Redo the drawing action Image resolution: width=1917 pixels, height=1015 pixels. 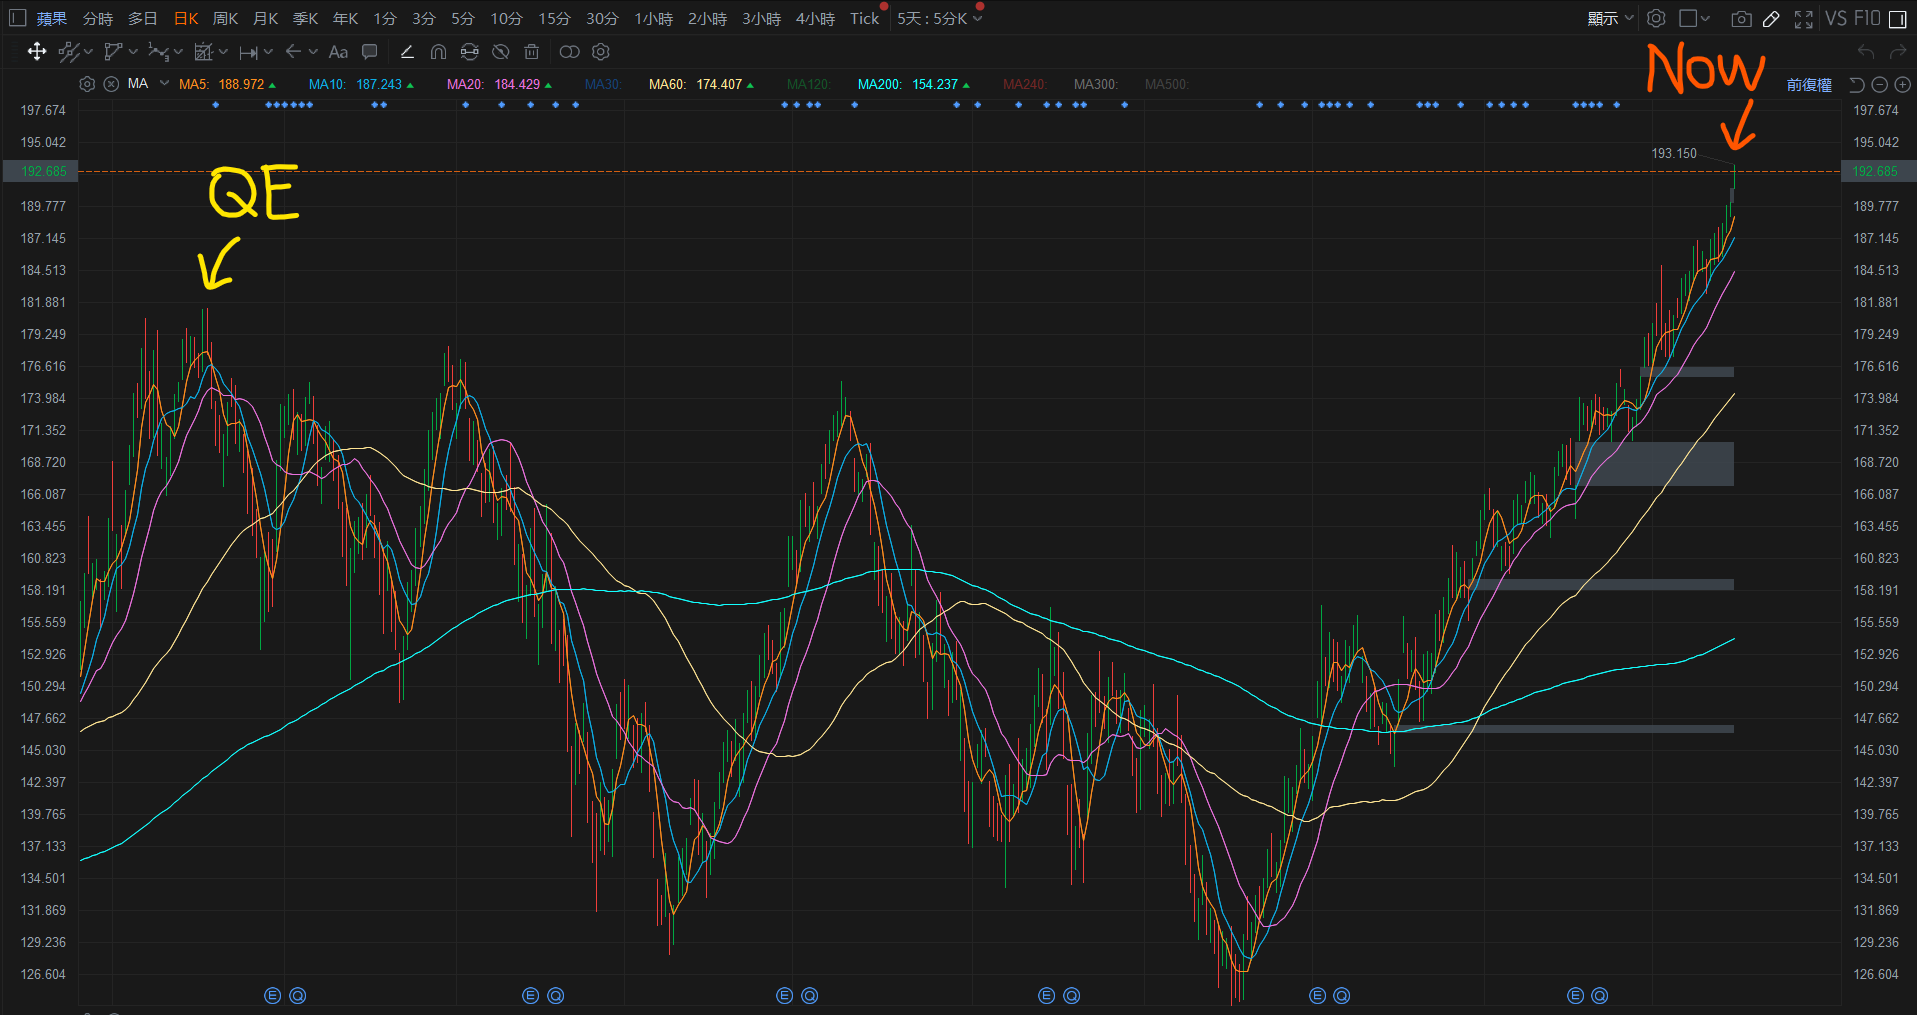point(1898,52)
